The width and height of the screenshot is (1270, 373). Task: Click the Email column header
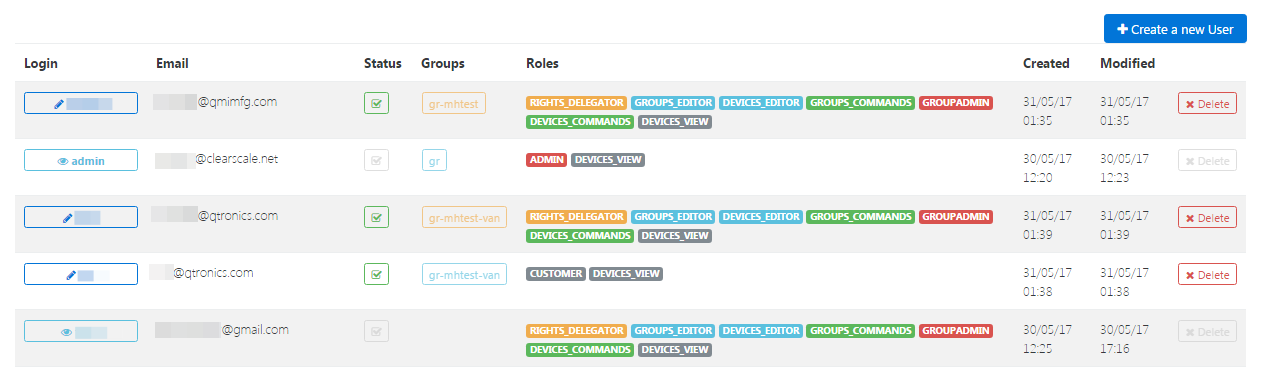(x=172, y=63)
